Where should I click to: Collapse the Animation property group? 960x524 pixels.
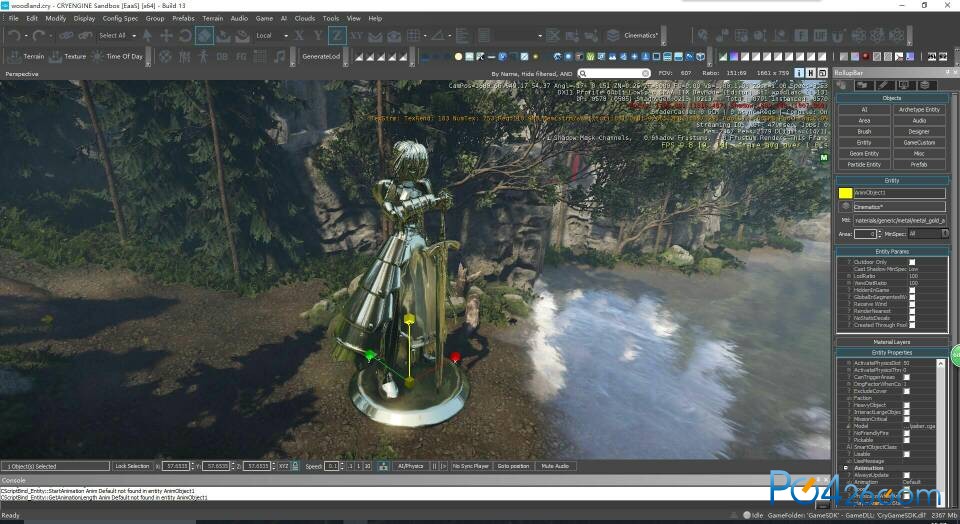pos(846,468)
